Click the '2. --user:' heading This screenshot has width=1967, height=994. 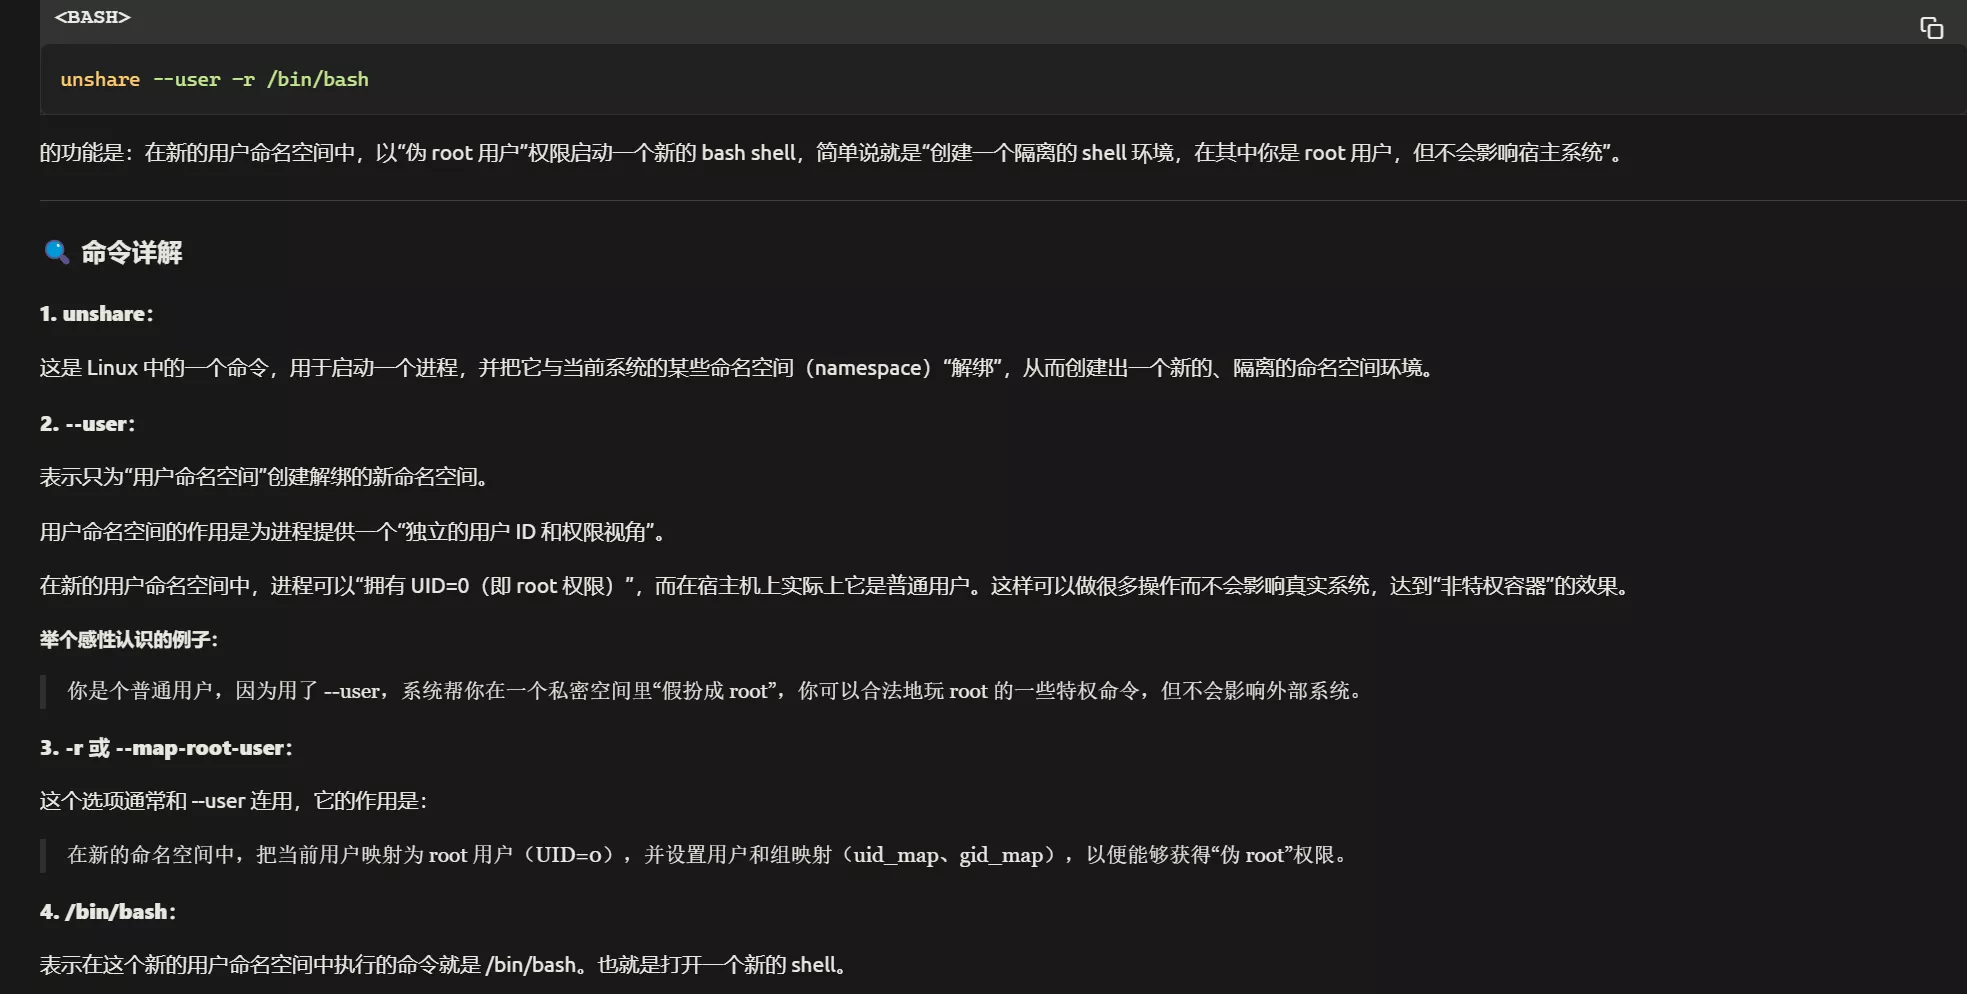pos(88,424)
